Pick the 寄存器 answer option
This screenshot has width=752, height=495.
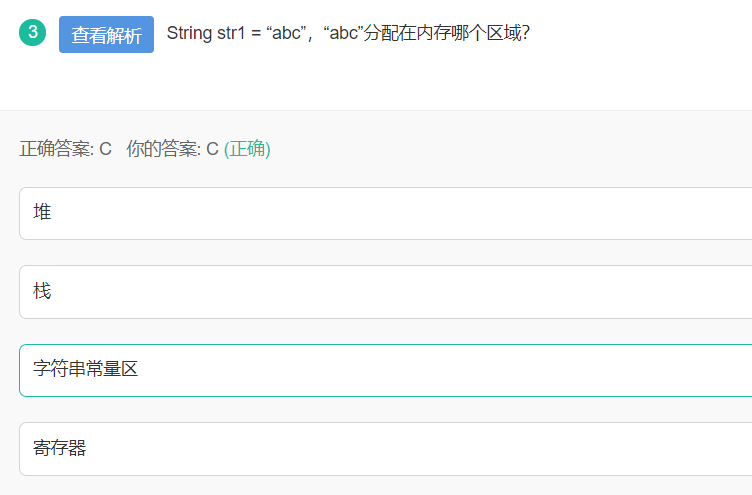click(385, 448)
